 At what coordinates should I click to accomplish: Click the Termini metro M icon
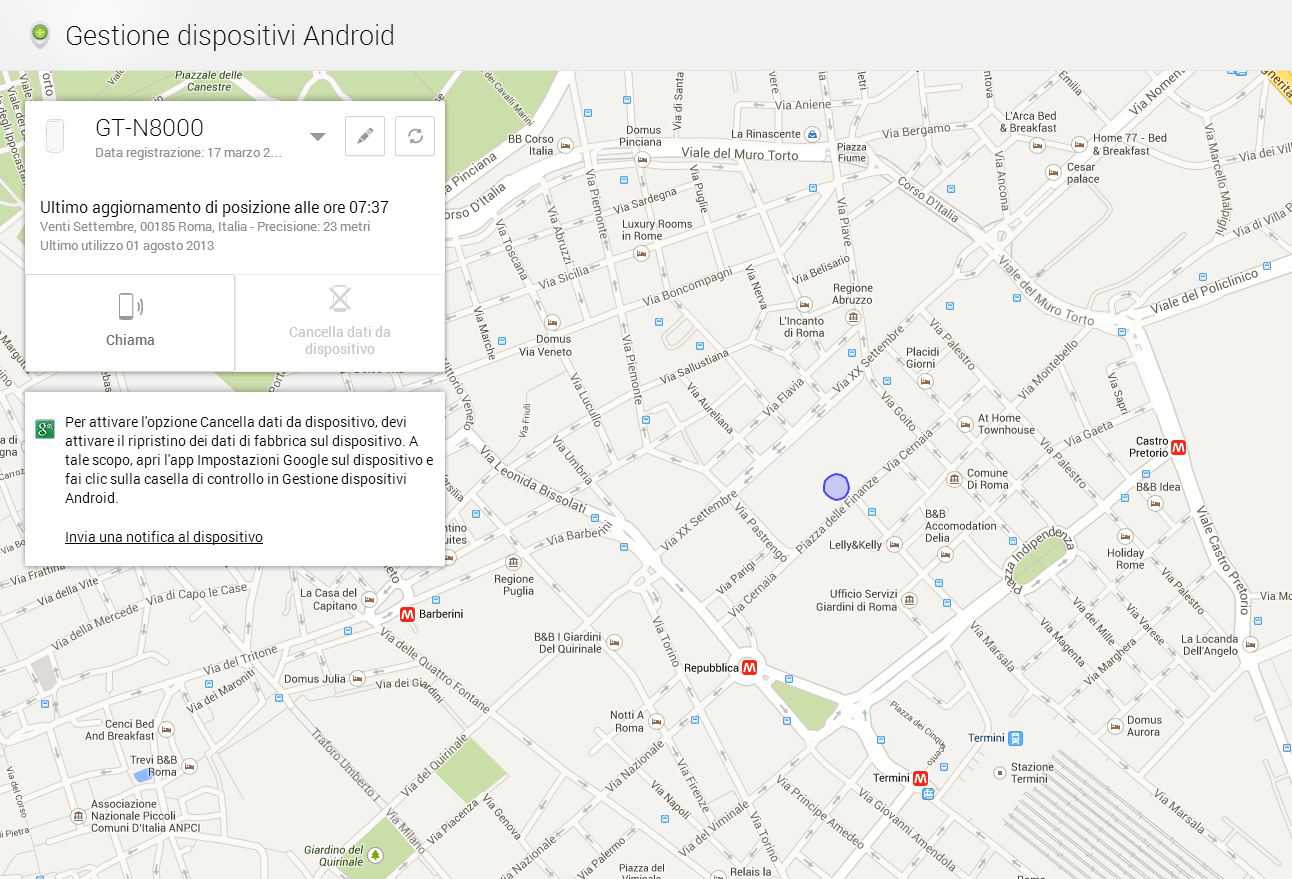[920, 778]
